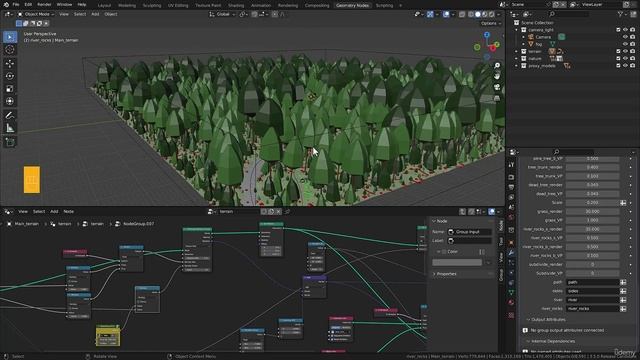Image resolution: width=640 pixels, height=360 pixels.
Task: Open the Object Mode dropdown
Action: pyautogui.click(x=36, y=14)
